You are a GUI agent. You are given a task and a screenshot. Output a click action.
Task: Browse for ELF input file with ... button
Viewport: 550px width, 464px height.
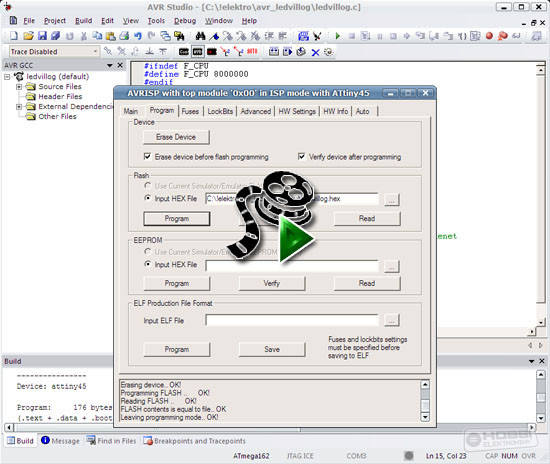point(392,320)
